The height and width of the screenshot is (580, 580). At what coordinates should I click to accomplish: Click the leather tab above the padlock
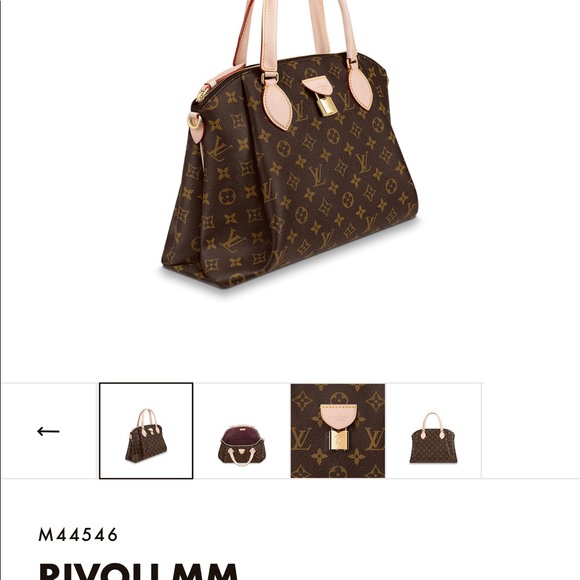coord(317,86)
